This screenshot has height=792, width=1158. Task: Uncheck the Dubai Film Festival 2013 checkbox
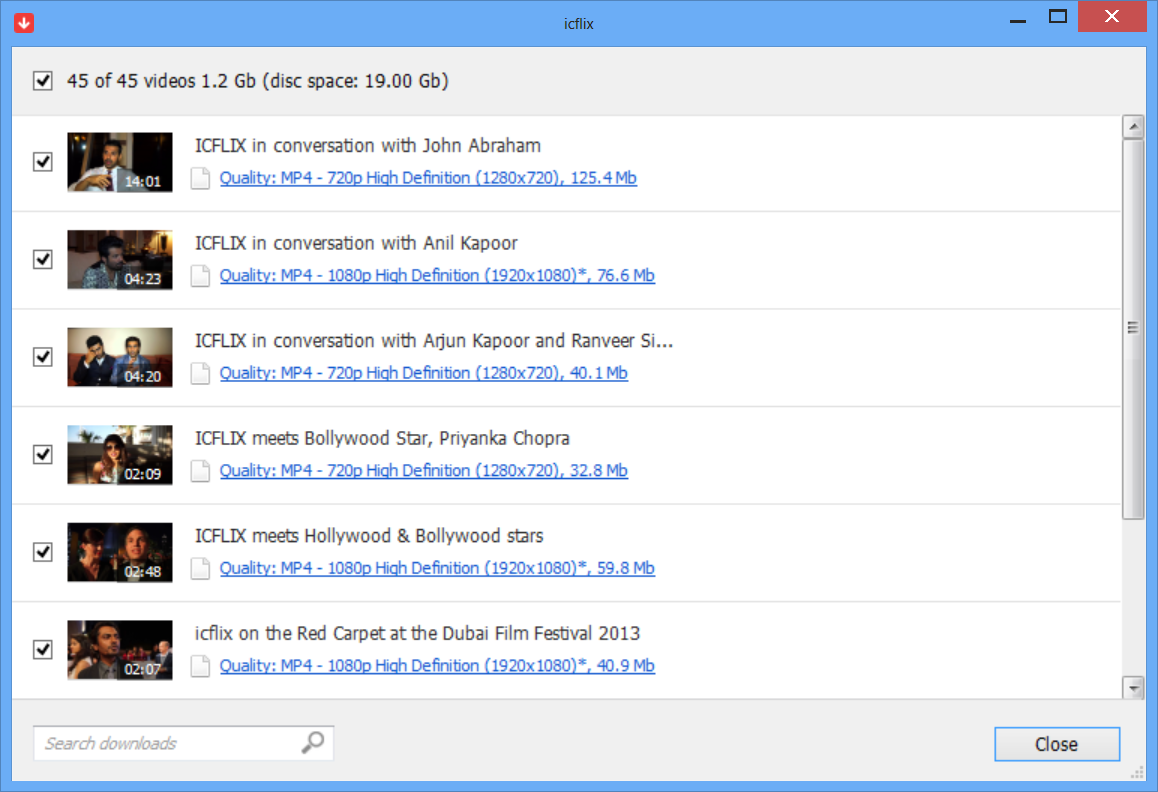[43, 649]
